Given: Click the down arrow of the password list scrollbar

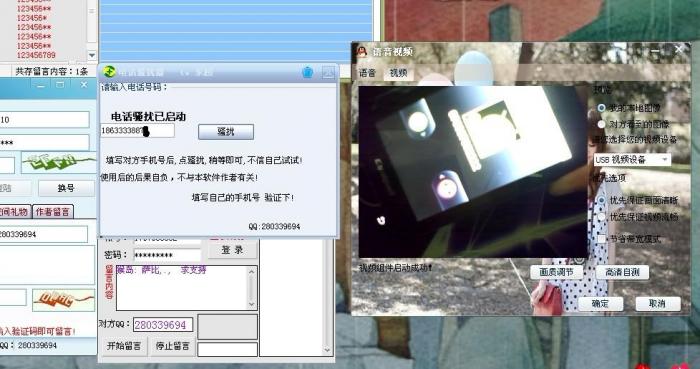Looking at the screenshot, I should [x=92, y=55].
